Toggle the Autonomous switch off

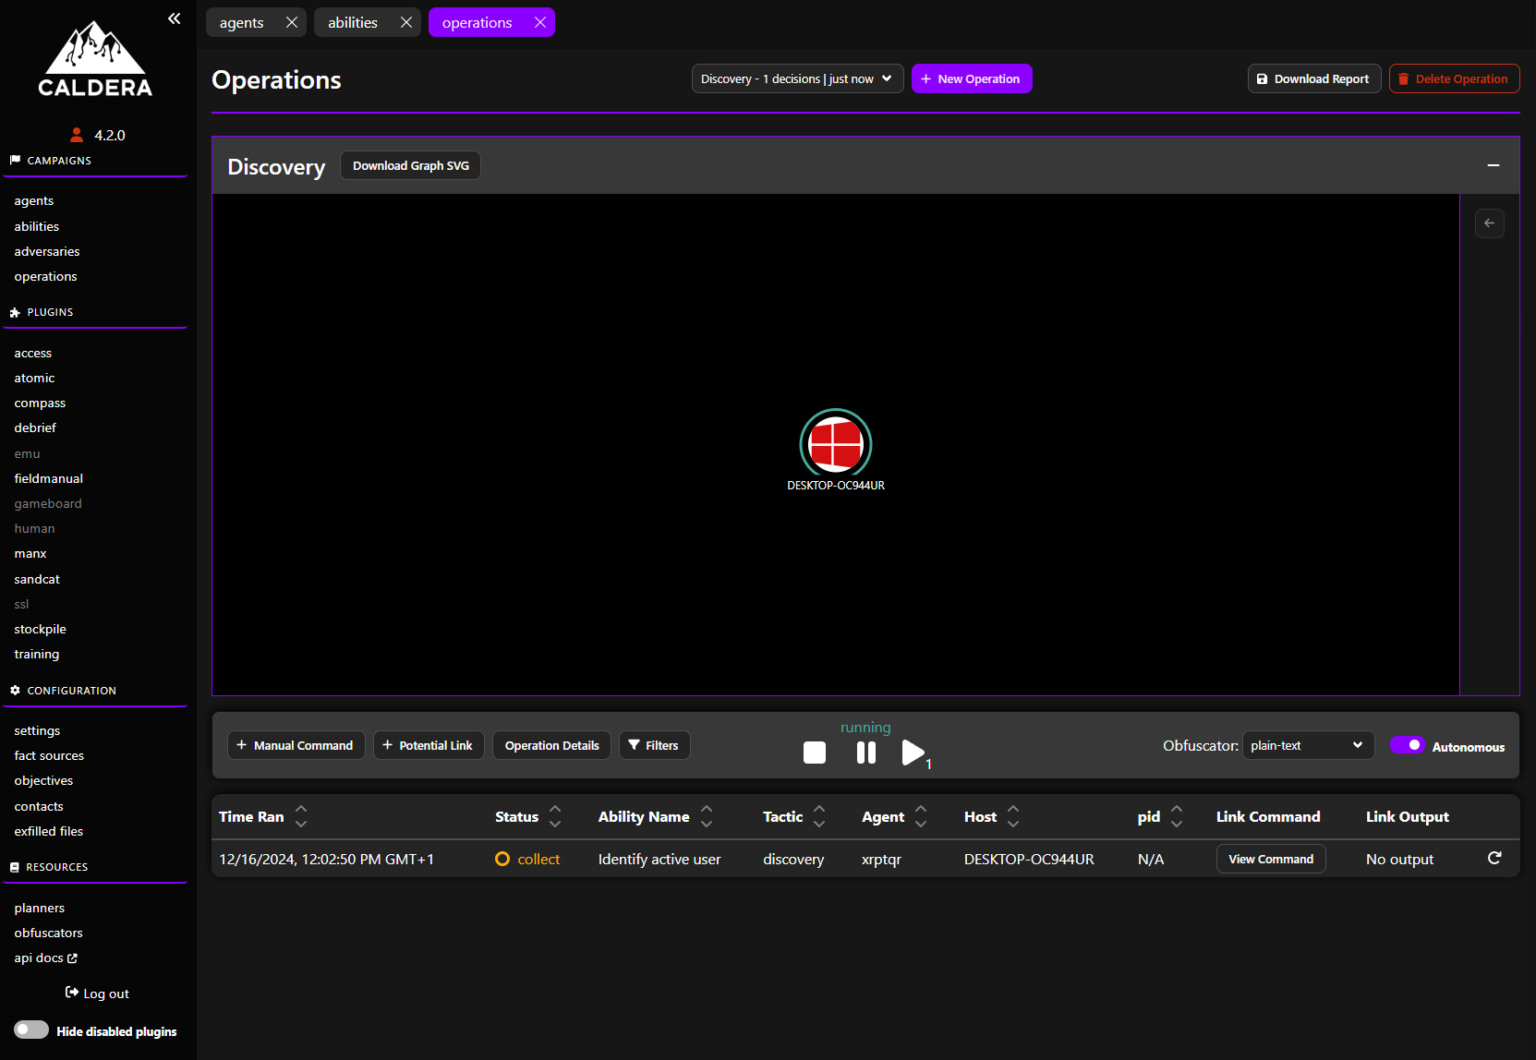click(1406, 745)
